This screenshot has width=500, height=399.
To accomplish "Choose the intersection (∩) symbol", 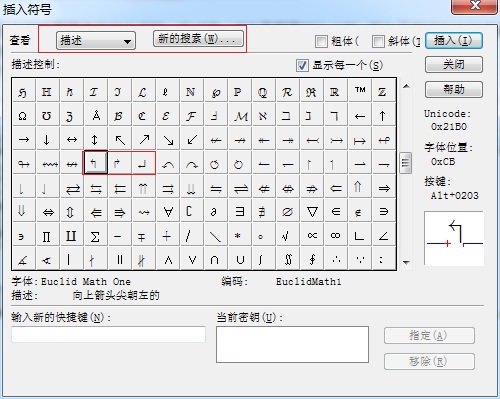I will [216, 259].
